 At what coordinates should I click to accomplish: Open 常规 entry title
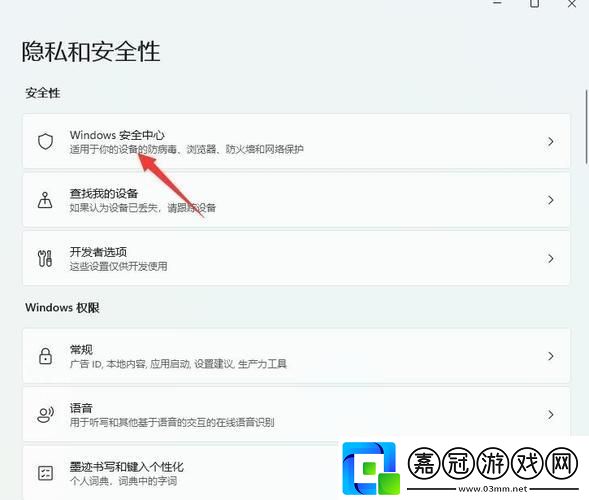coord(81,349)
